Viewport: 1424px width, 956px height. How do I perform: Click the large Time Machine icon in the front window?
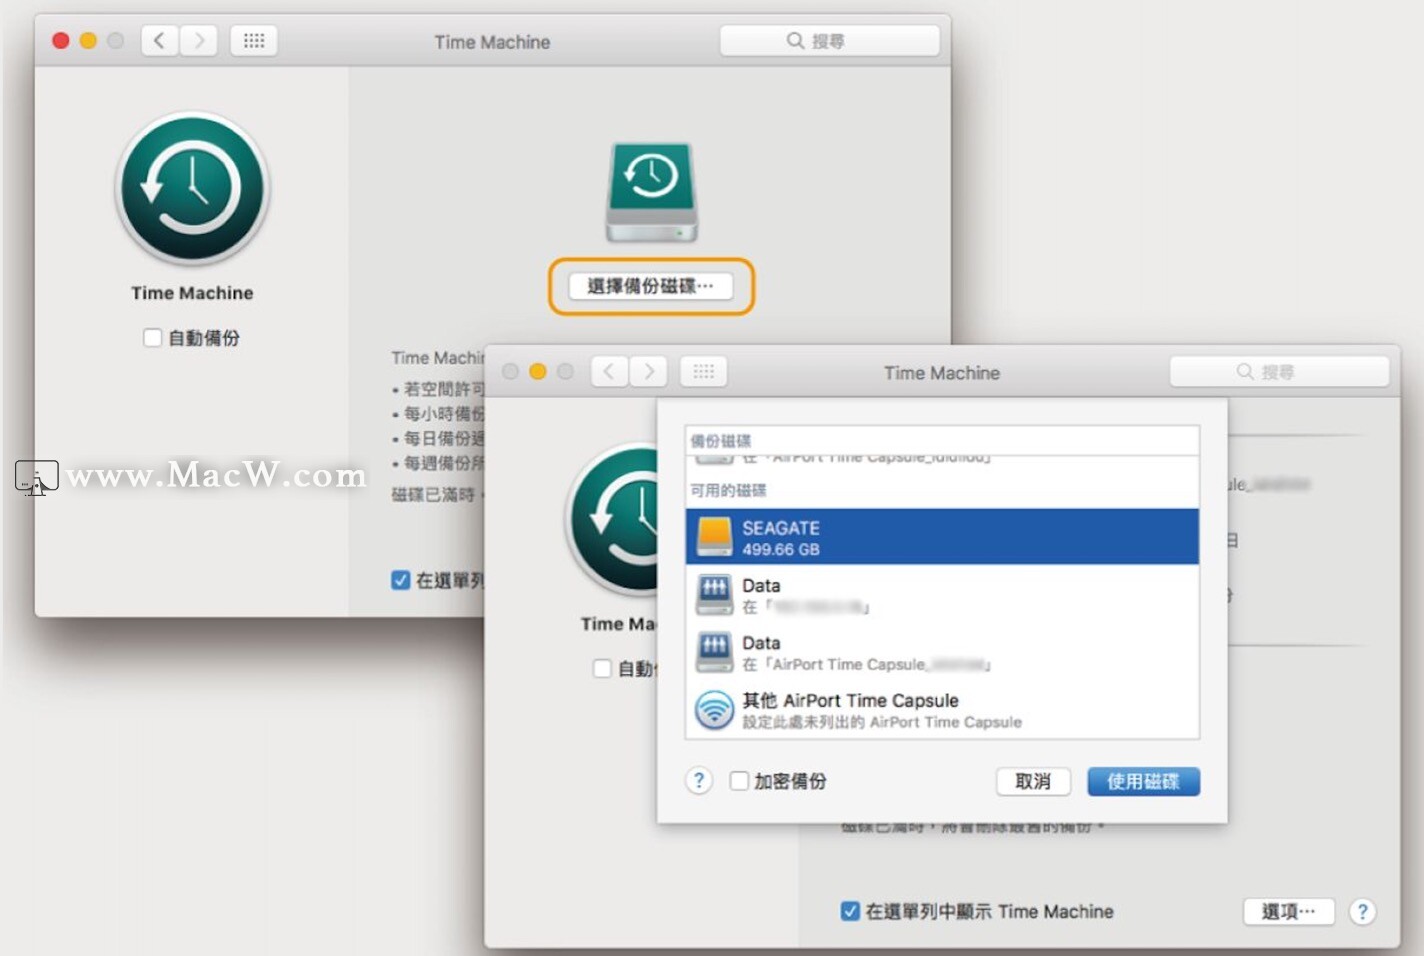click(x=612, y=520)
